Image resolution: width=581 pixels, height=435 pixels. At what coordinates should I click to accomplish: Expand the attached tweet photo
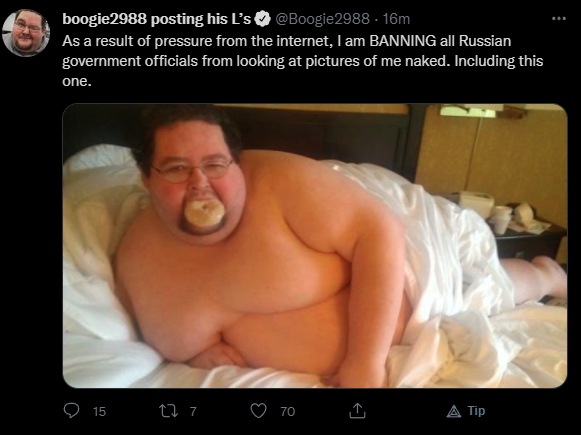tap(315, 246)
